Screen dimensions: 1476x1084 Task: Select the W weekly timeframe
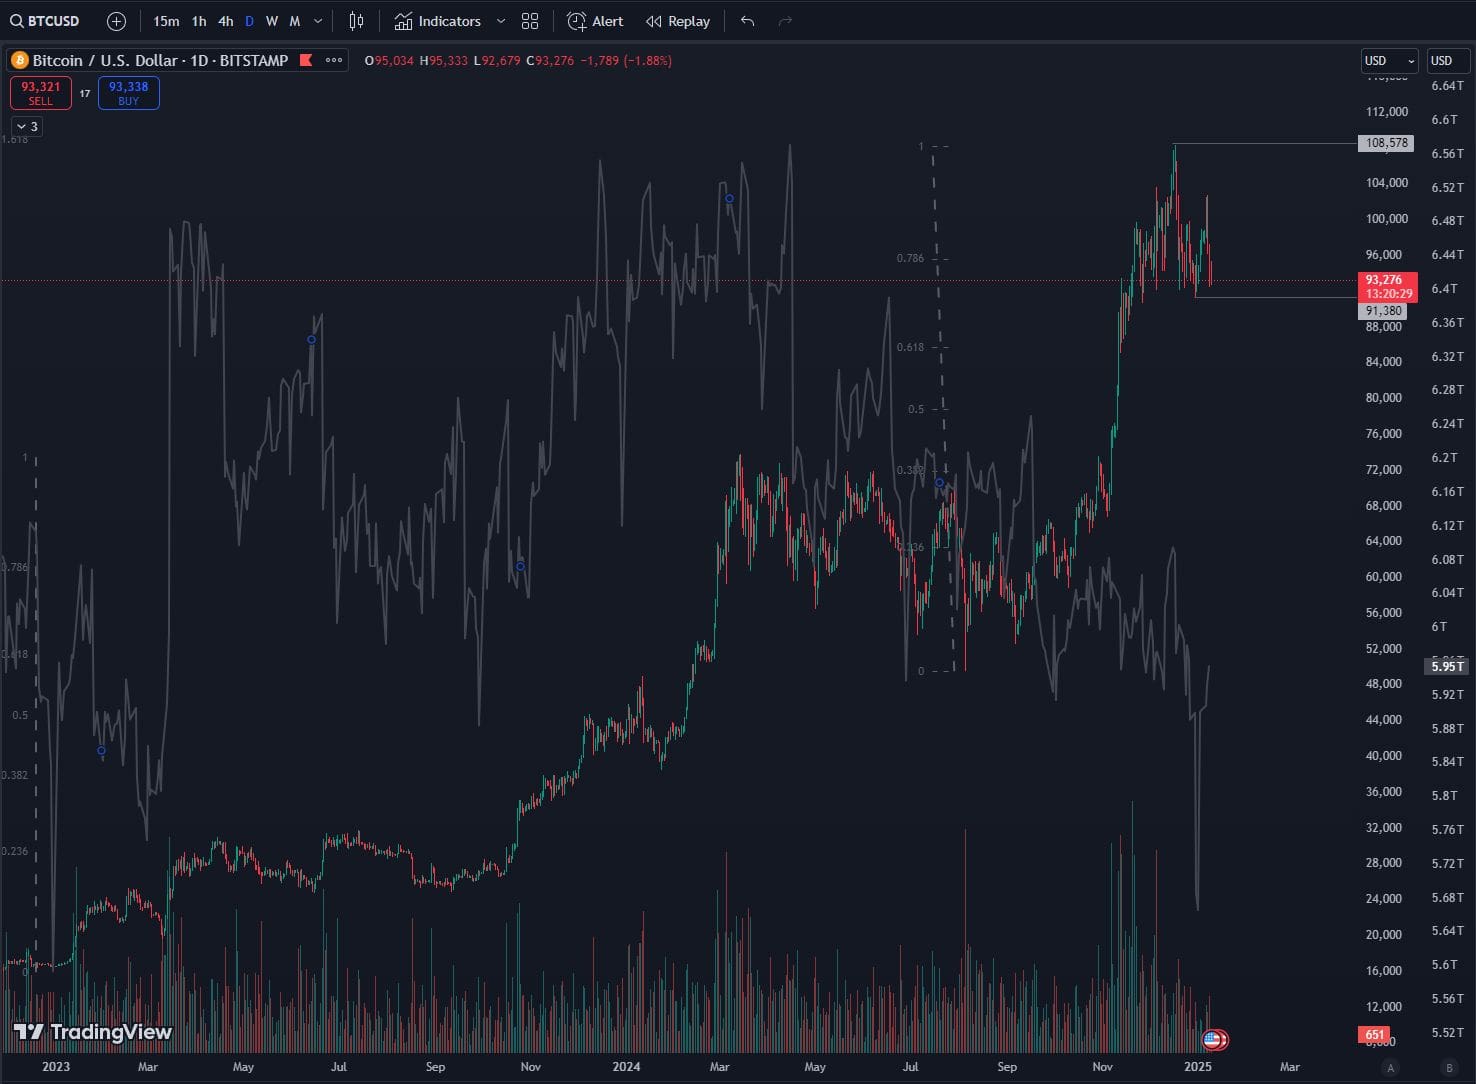(x=272, y=21)
